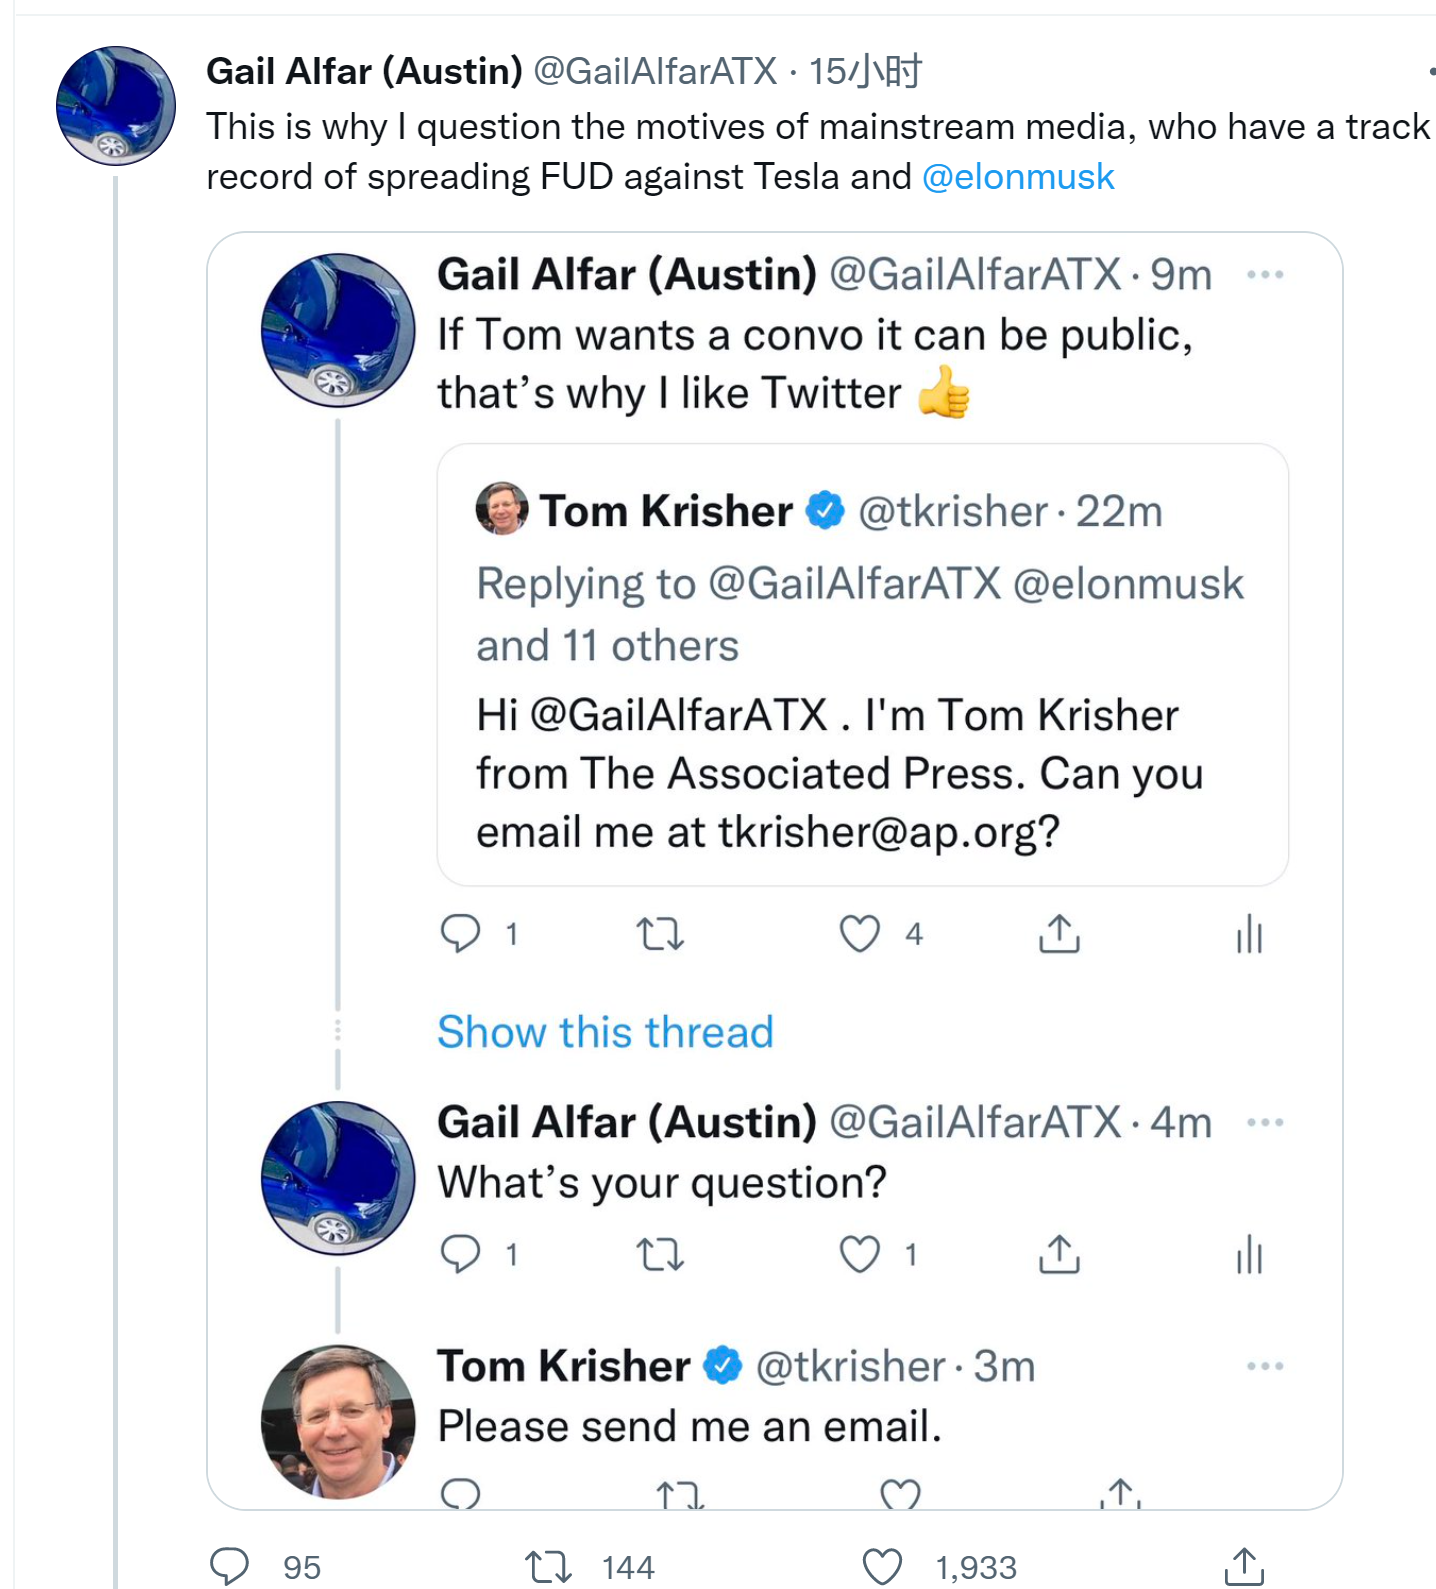Share the main tweet via share icon
The image size is (1436, 1589).
click(x=1244, y=1566)
